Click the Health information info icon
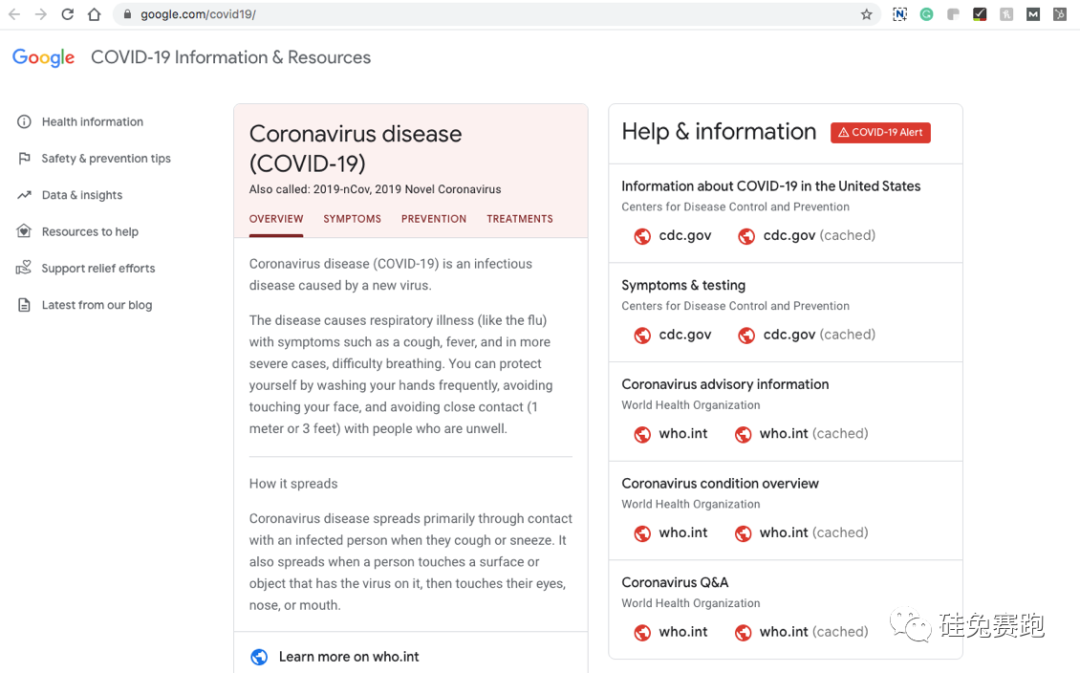1080x673 pixels. pyautogui.click(x=24, y=122)
